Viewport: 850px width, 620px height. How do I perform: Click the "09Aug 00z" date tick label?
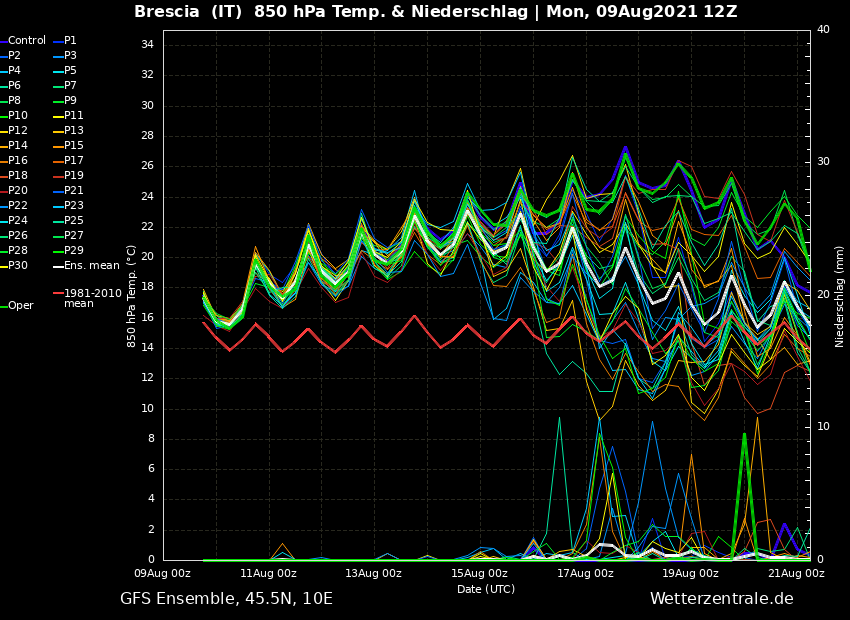click(163, 573)
